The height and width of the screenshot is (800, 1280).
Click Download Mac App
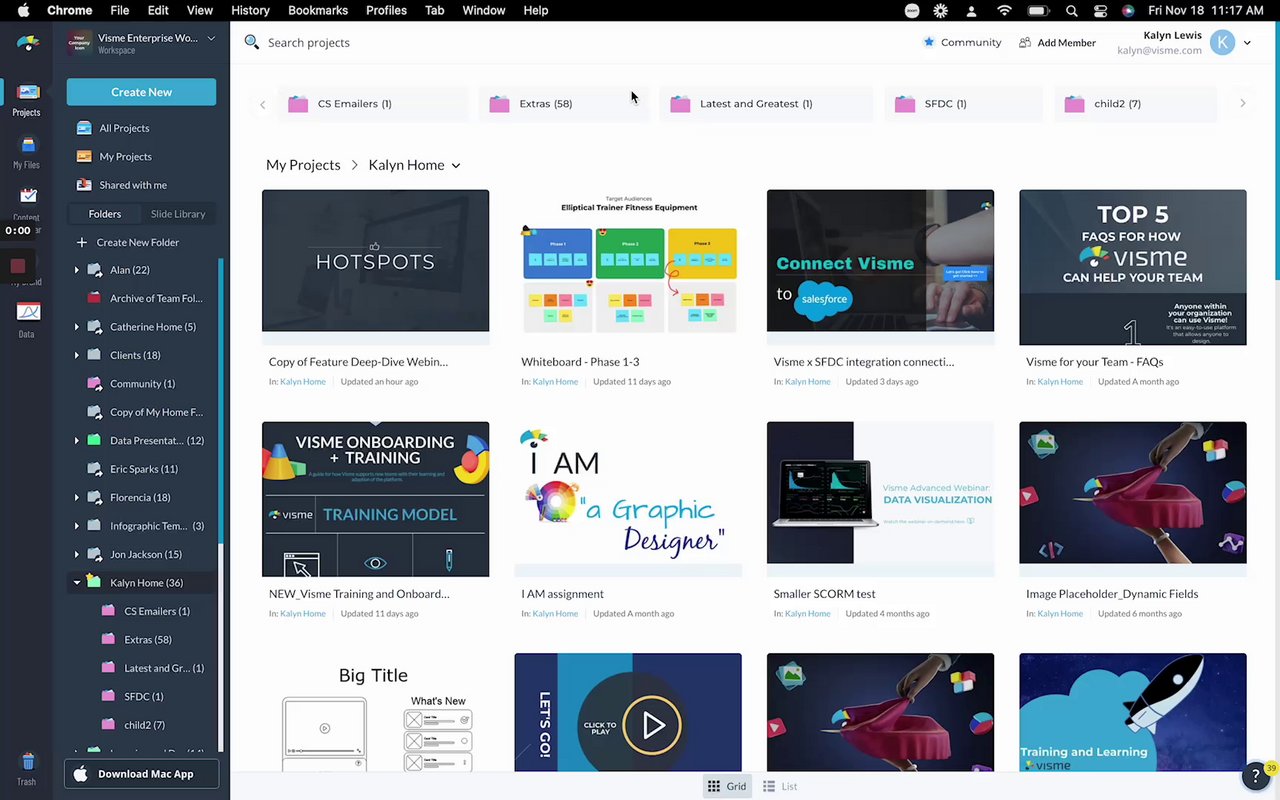click(x=141, y=774)
